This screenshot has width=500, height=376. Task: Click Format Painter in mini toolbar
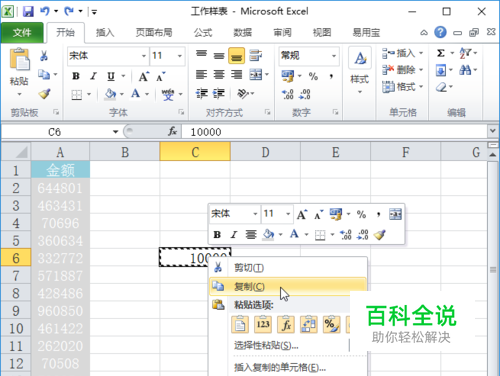379,235
